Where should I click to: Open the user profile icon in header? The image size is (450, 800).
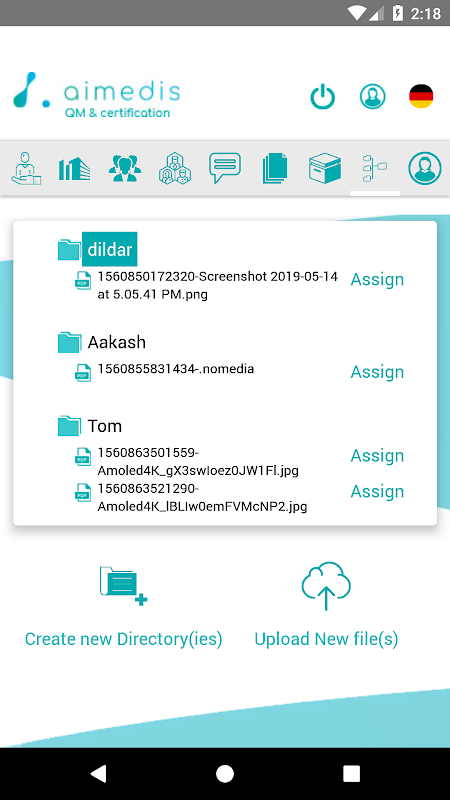pos(372,96)
